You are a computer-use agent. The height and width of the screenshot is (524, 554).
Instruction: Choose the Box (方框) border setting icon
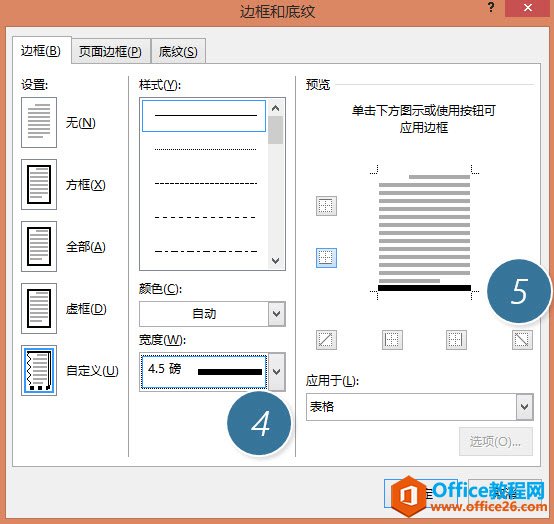pyautogui.click(x=39, y=184)
